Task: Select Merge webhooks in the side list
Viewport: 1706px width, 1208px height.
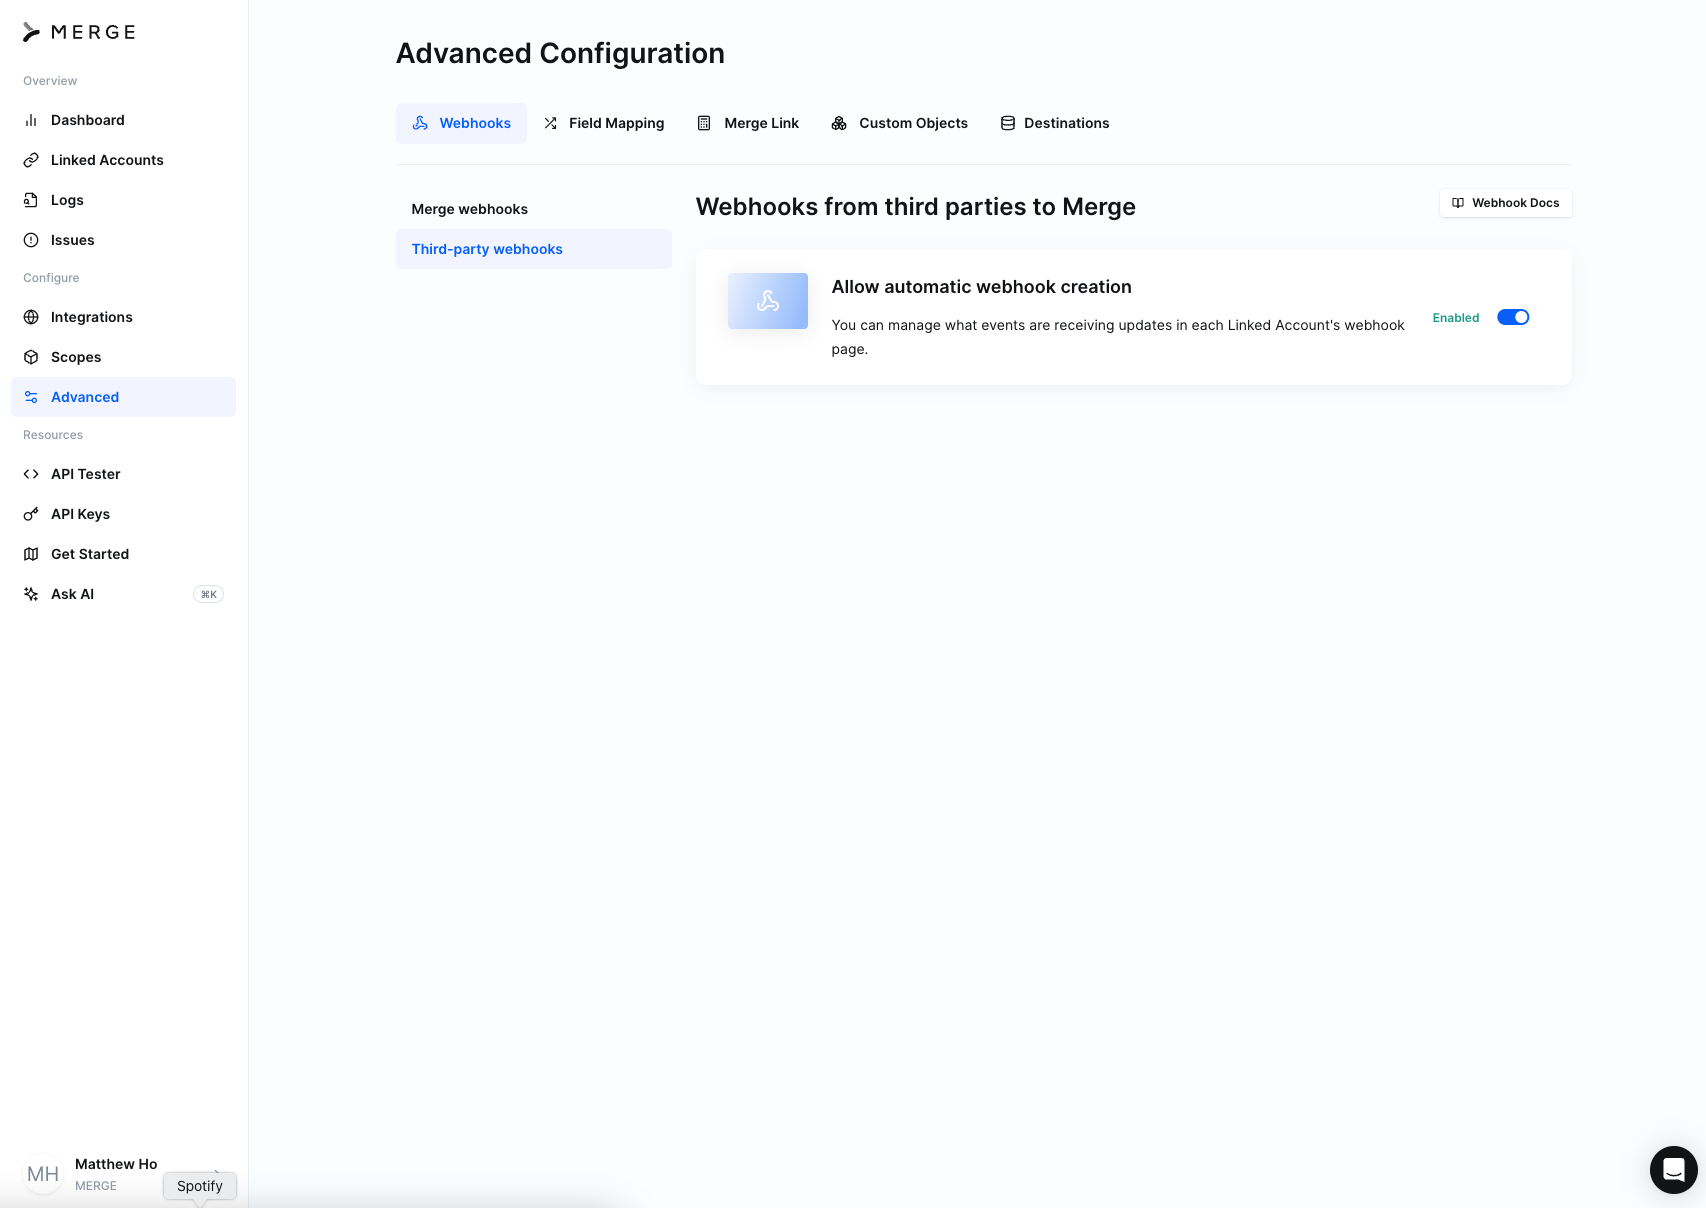Action: (x=534, y=209)
